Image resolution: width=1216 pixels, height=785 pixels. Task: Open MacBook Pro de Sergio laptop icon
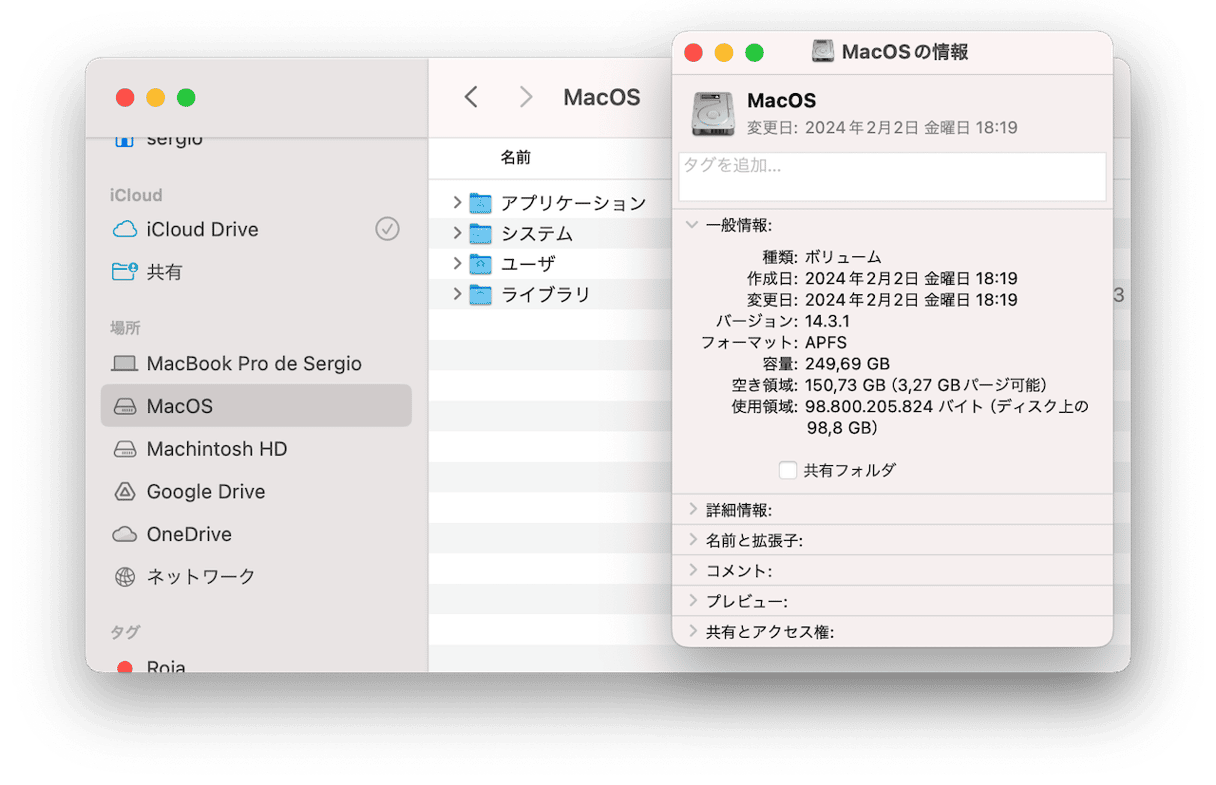pos(125,364)
